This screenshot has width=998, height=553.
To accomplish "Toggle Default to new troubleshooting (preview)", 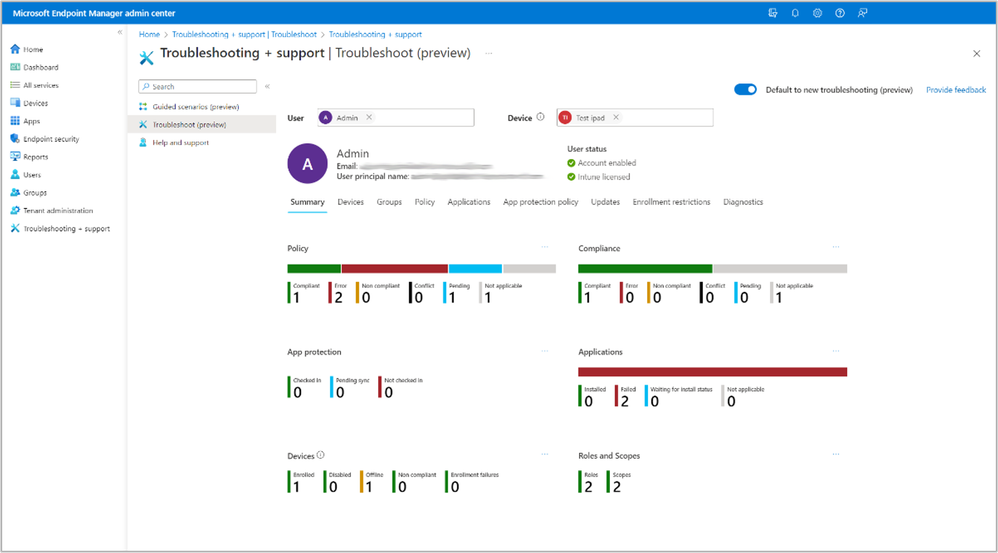I will coord(745,89).
